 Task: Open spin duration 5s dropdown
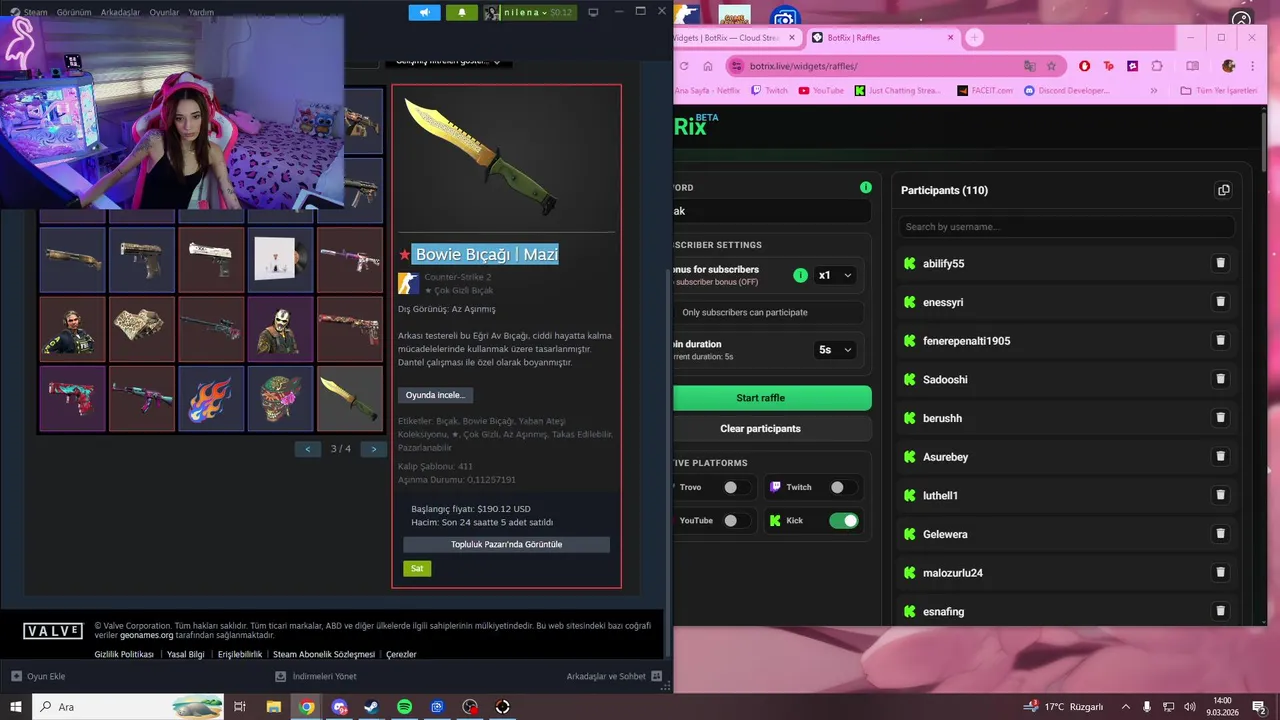pos(835,350)
